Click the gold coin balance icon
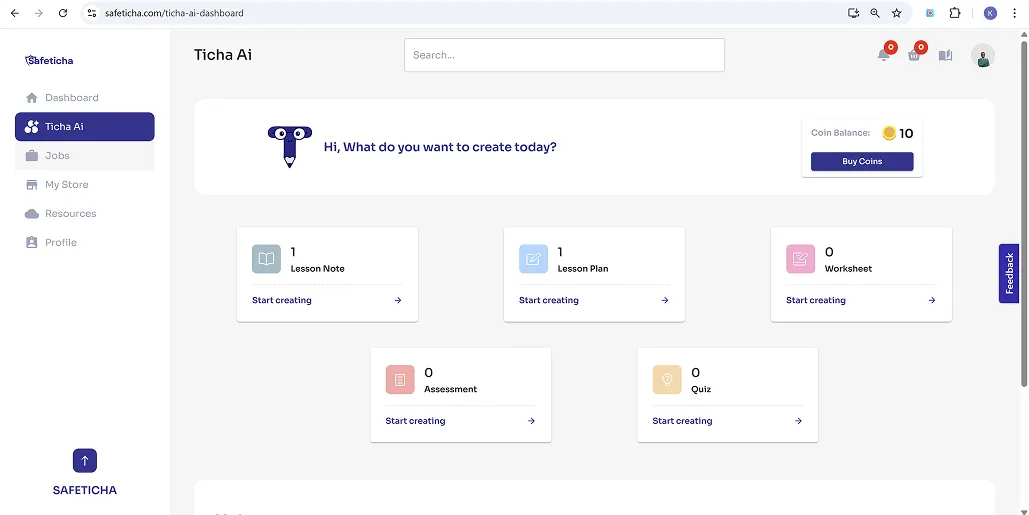Image resolution: width=1029 pixels, height=515 pixels. (x=889, y=133)
